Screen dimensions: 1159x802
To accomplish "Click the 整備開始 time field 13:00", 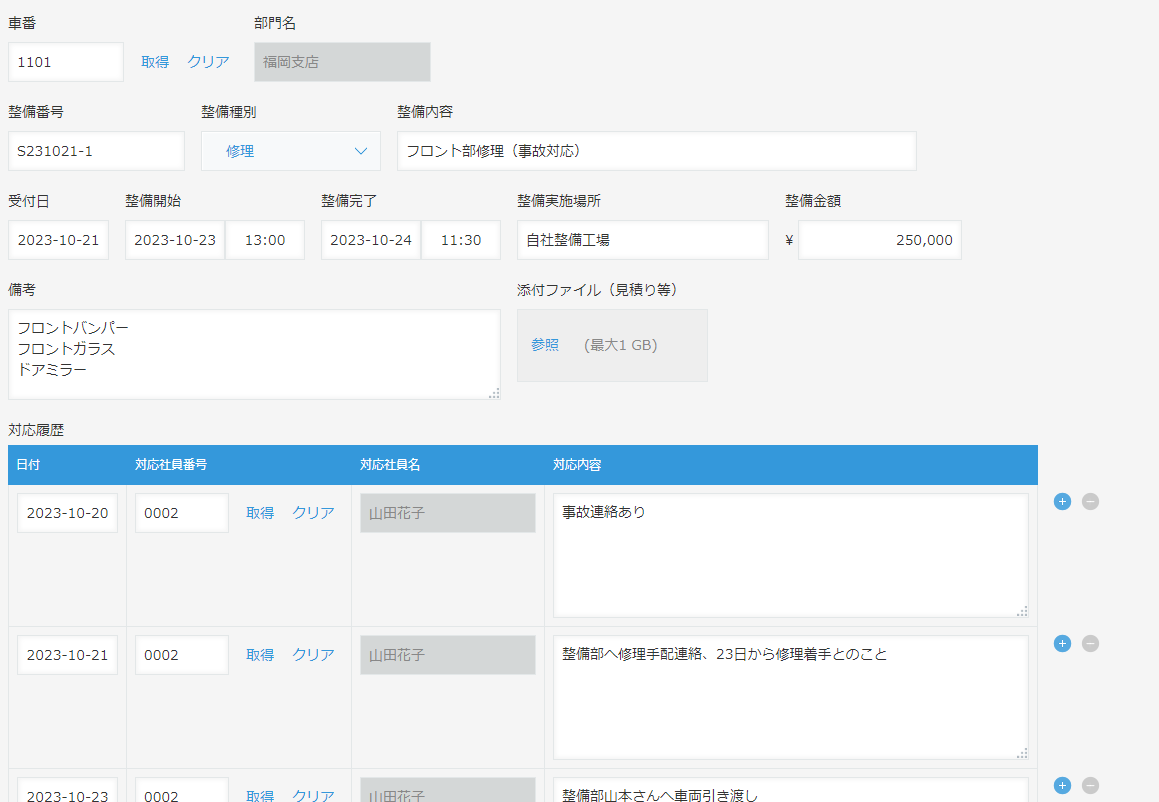I will click(x=265, y=240).
